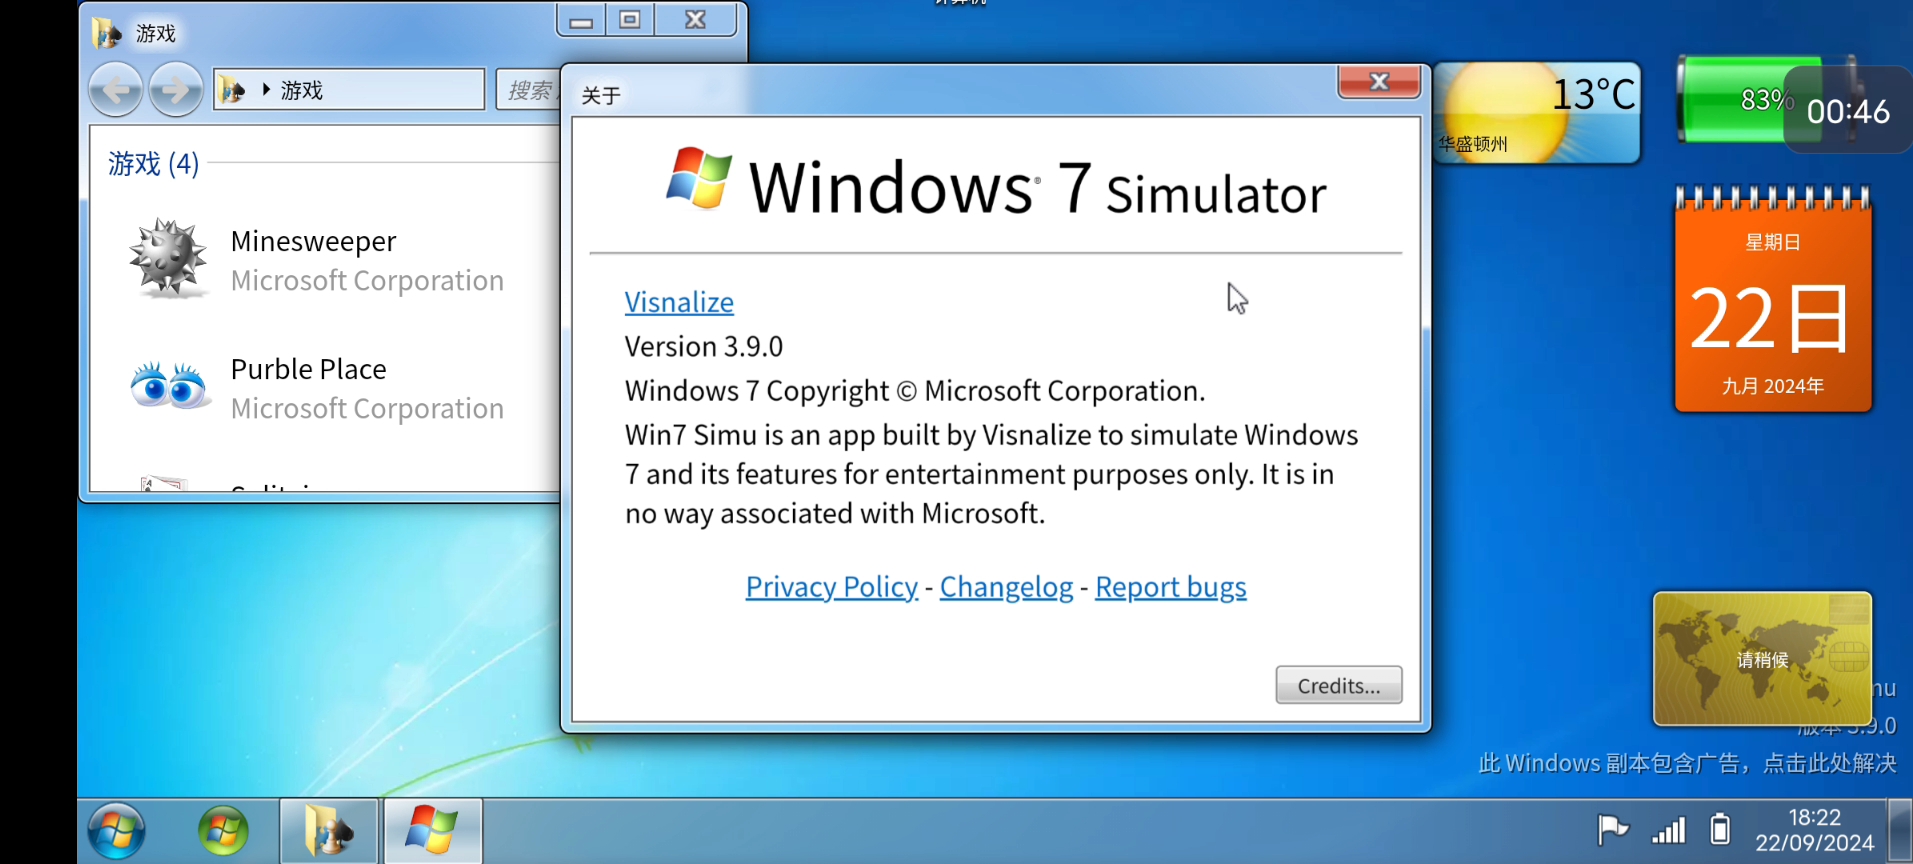The height and width of the screenshot is (864, 1913).
Task: Open the Privacy Policy link
Action: (832, 587)
